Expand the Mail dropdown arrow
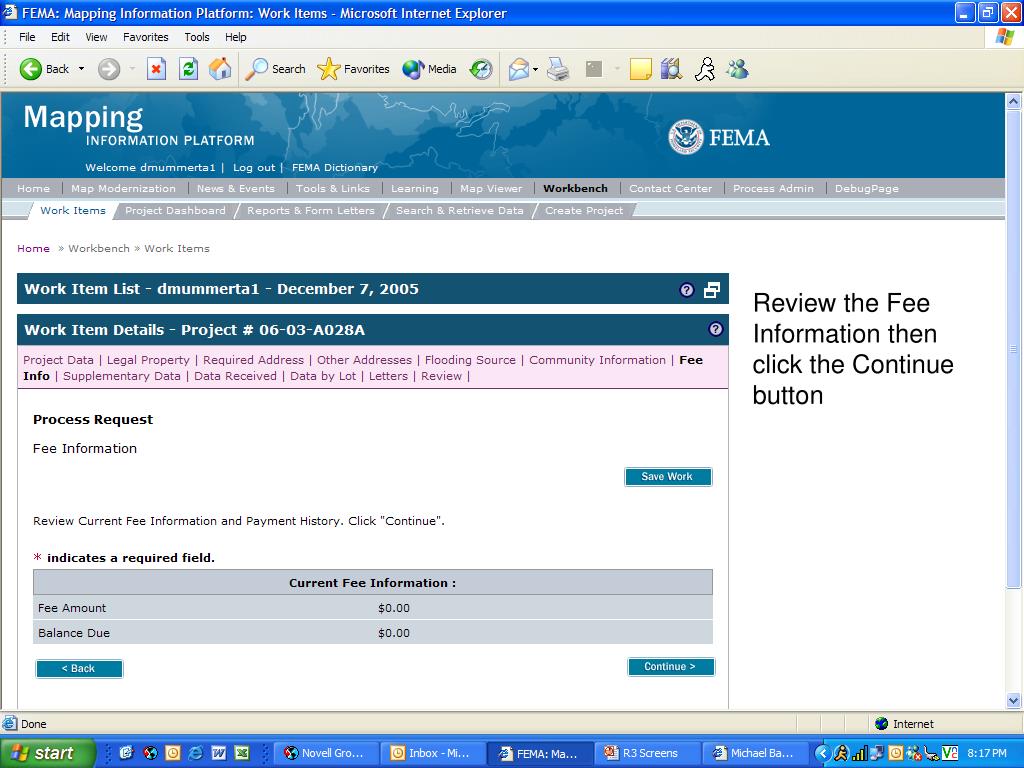The image size is (1024, 768). (x=536, y=69)
